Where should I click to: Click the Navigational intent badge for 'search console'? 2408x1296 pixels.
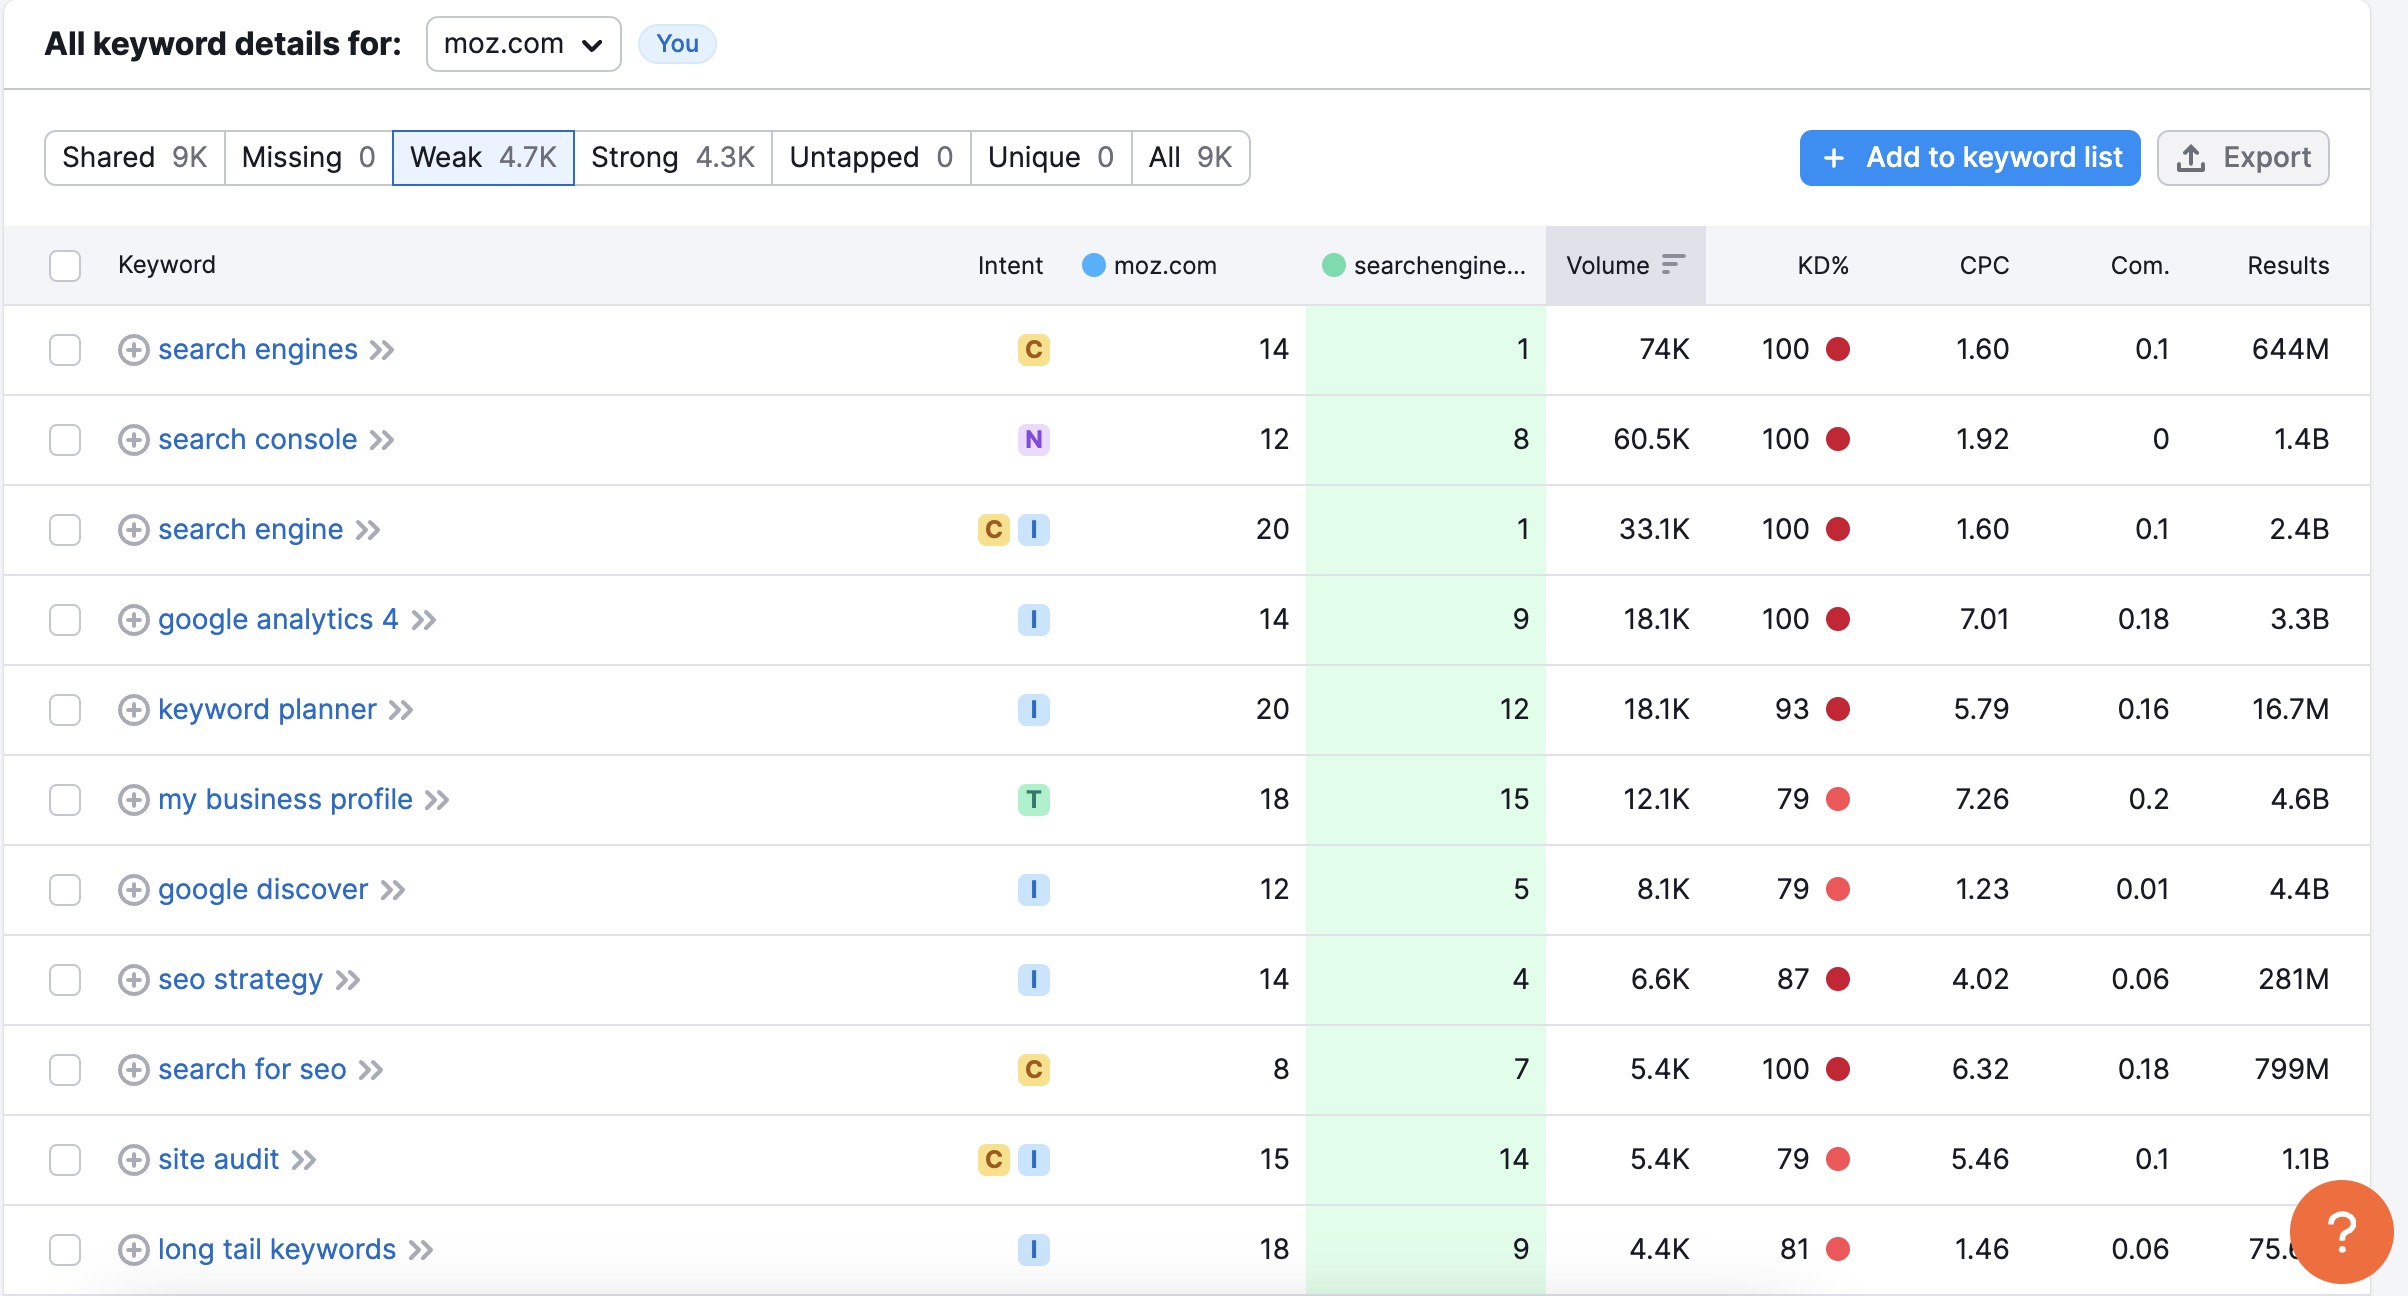[1033, 440]
